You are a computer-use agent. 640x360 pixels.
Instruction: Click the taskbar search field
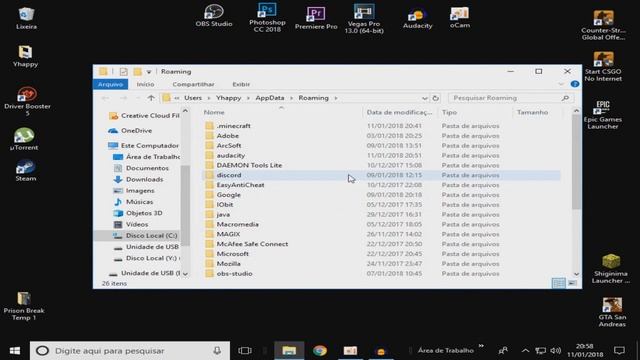click(130, 351)
